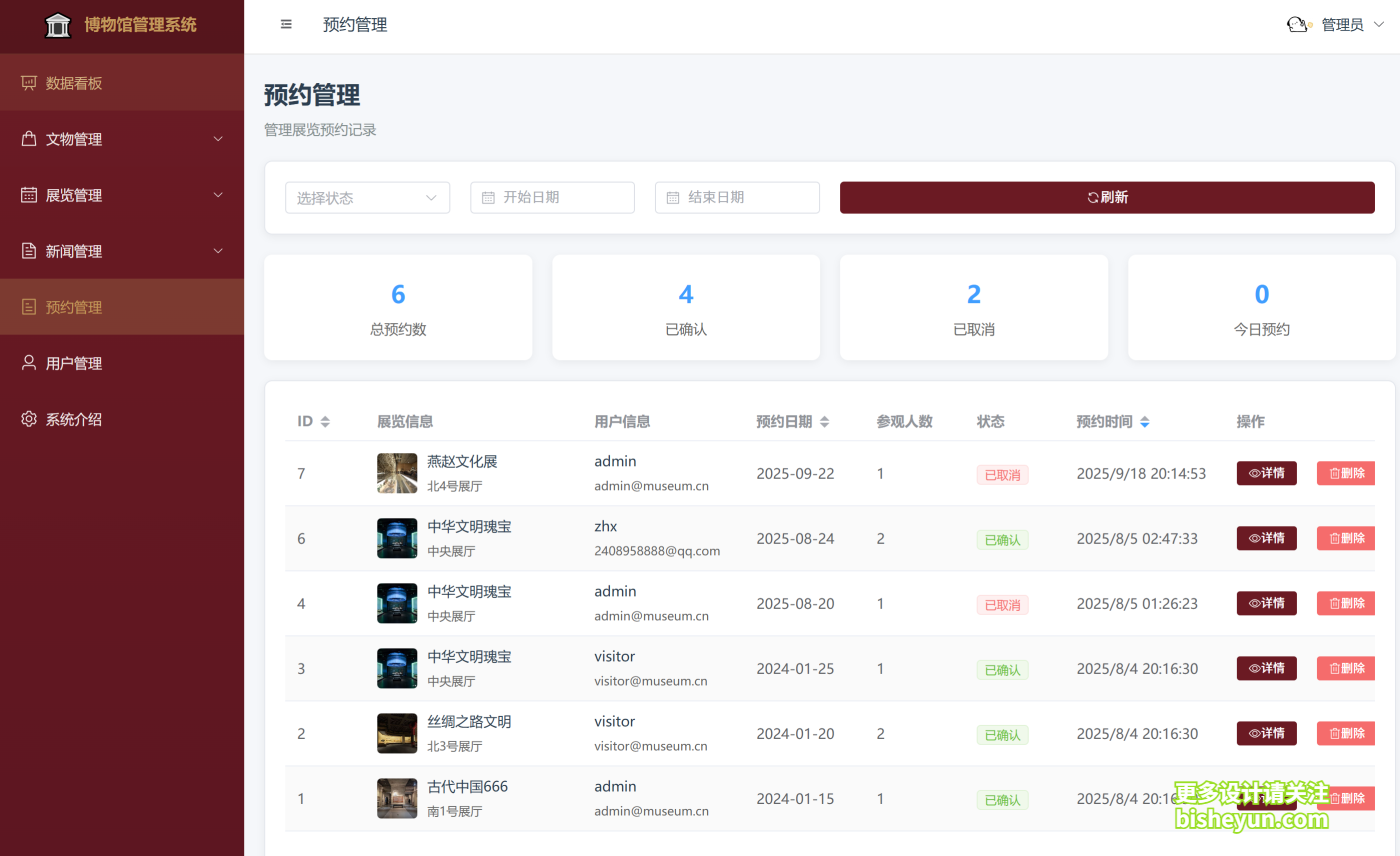Open 用户管理 via the person icon

tap(29, 362)
